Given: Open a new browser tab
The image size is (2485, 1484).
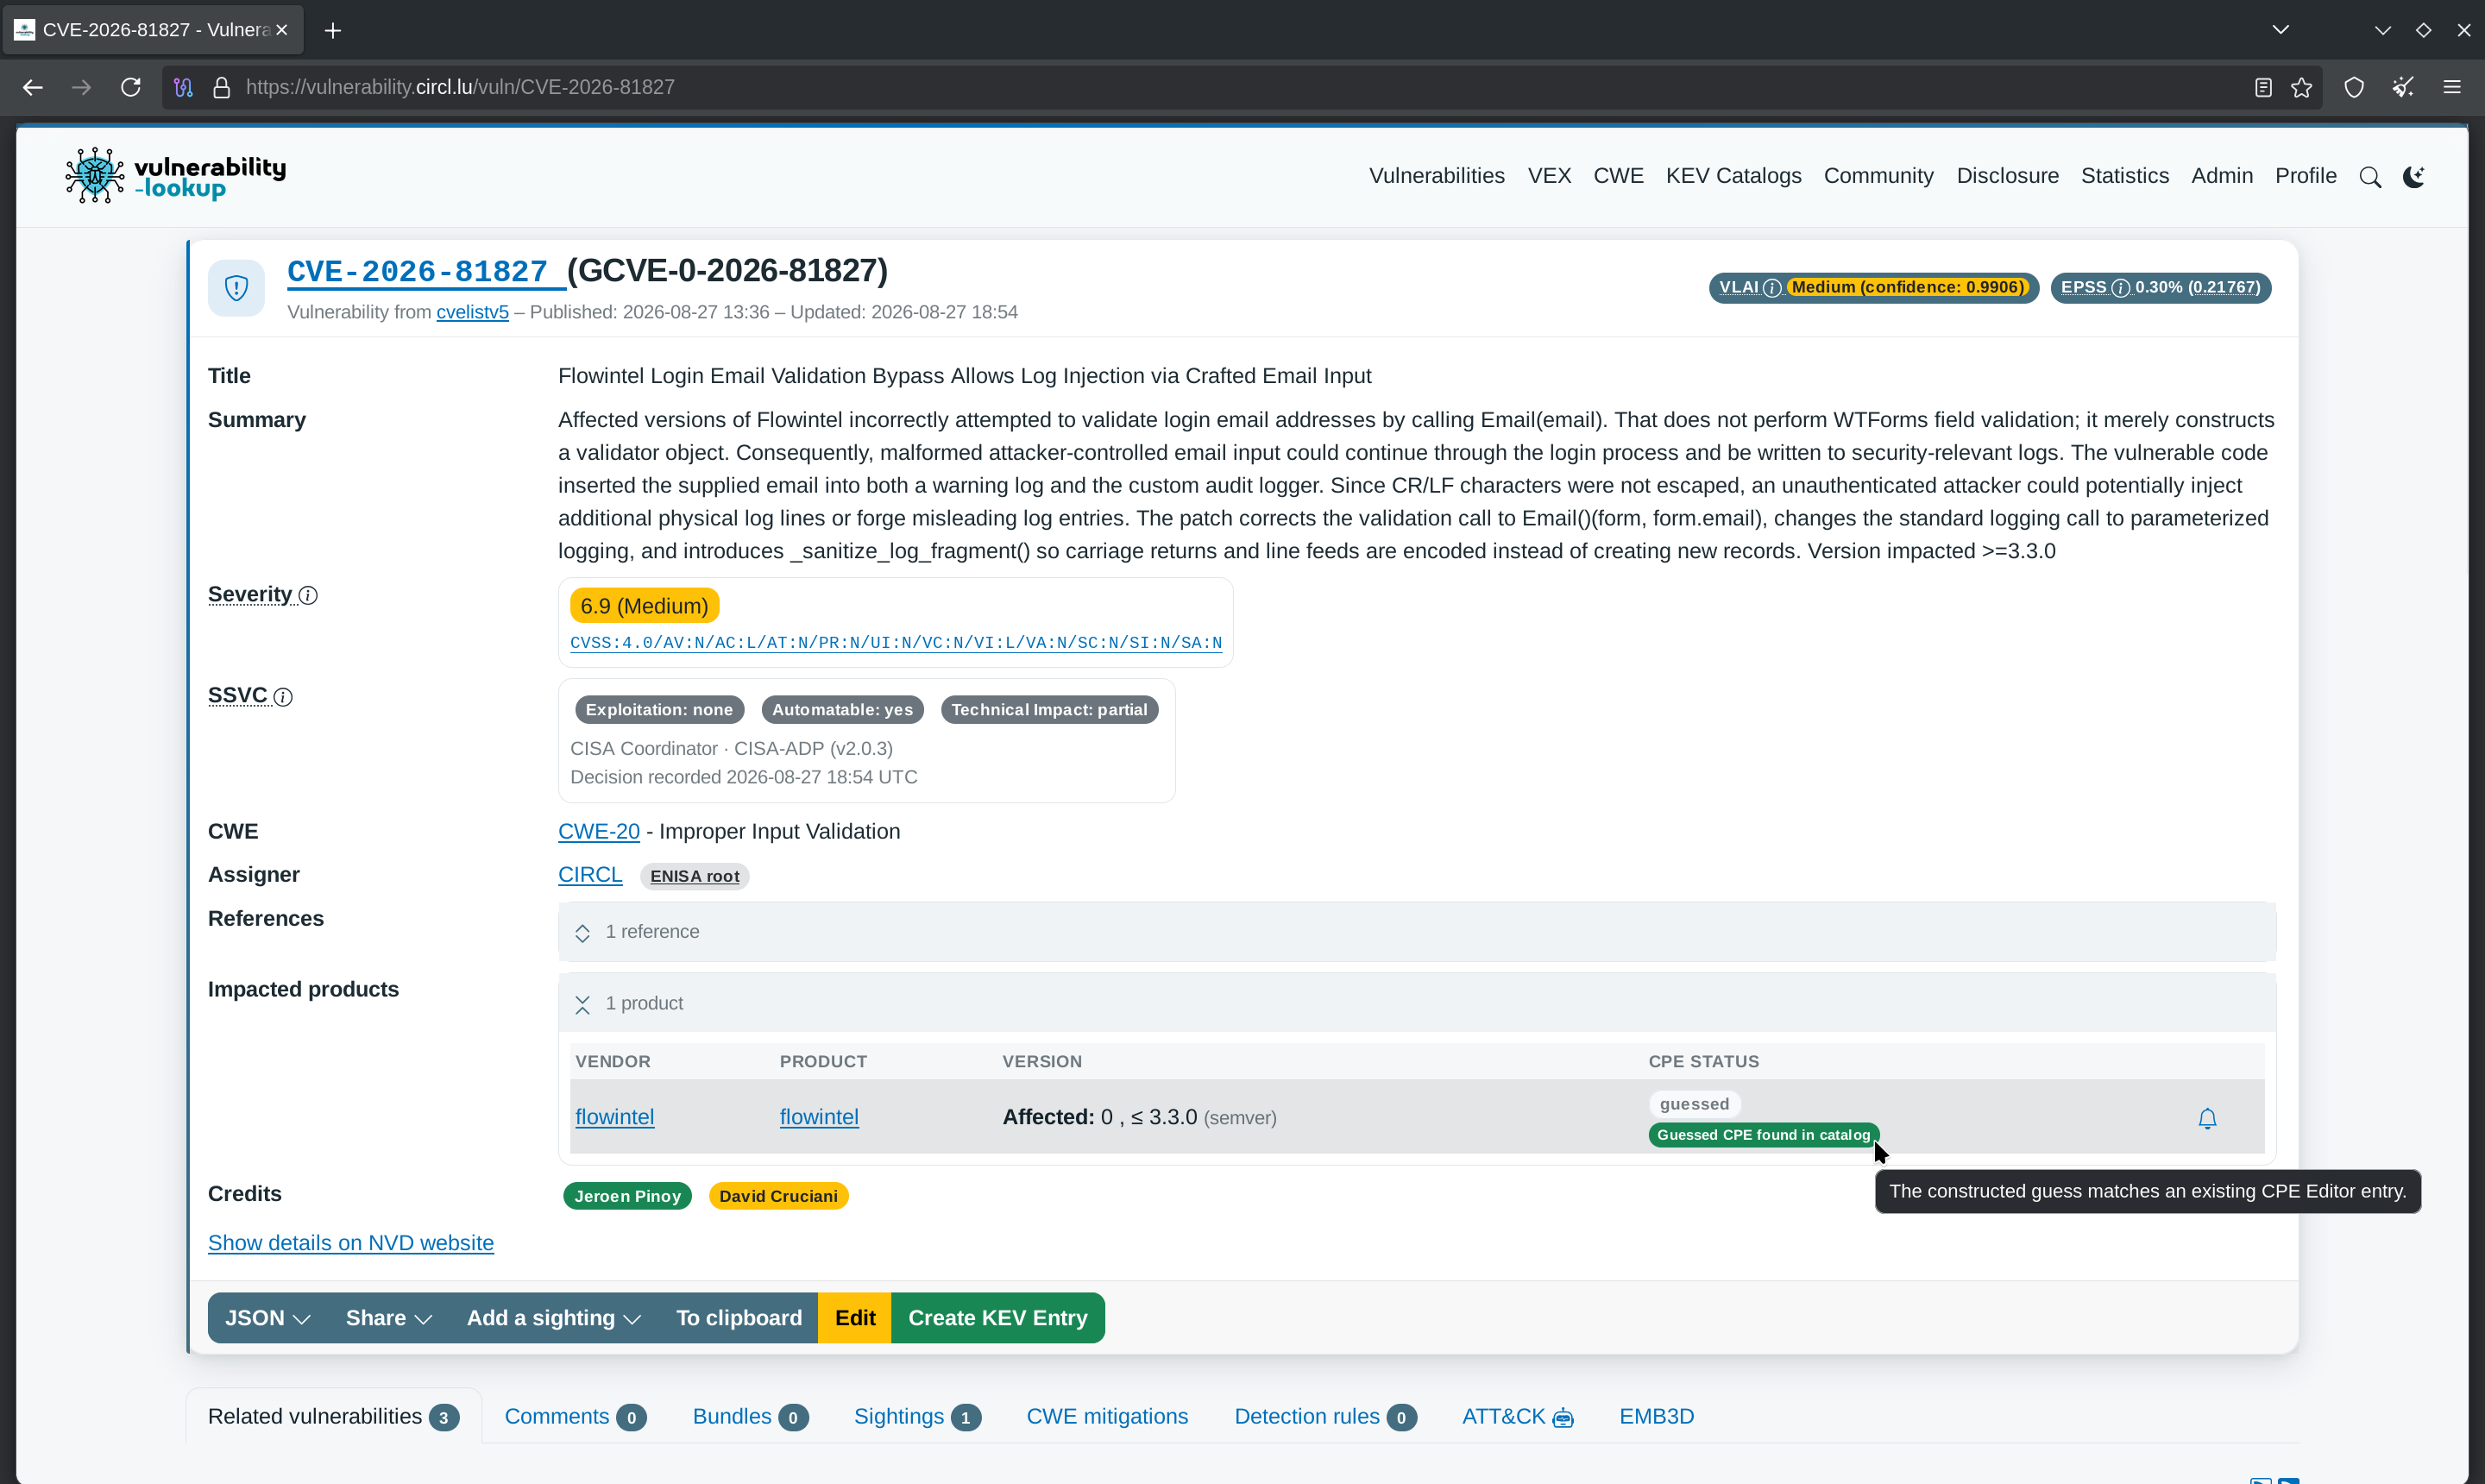Looking at the screenshot, I should pos(333,31).
